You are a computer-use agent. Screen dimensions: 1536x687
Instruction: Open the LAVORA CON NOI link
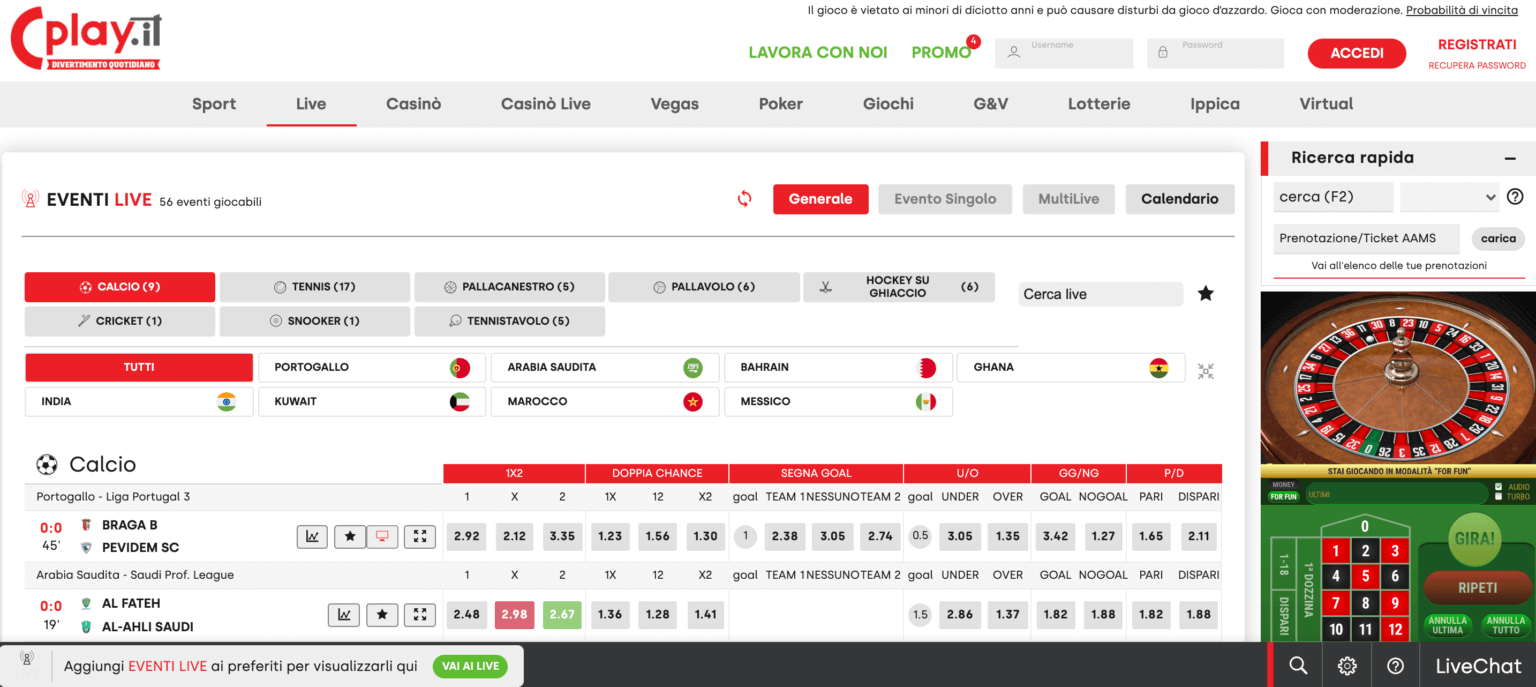point(818,53)
